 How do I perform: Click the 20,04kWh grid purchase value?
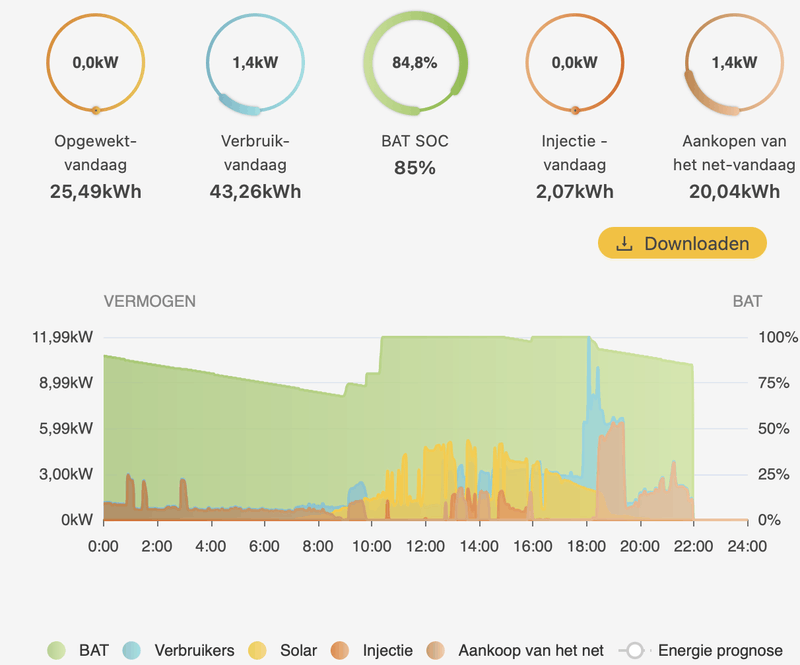734,191
